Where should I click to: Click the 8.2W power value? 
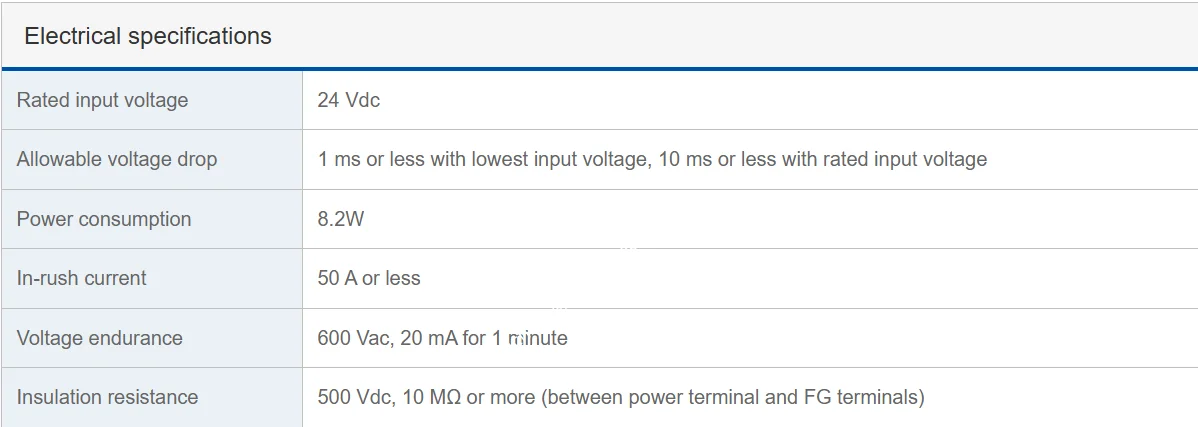[341, 219]
